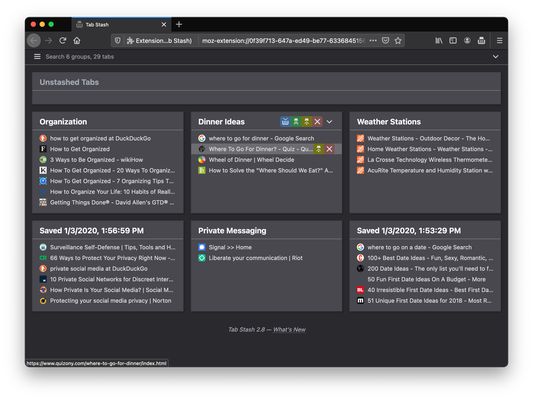Close the Tab Stash browser tab
This screenshot has width=533, height=400.
point(164,24)
